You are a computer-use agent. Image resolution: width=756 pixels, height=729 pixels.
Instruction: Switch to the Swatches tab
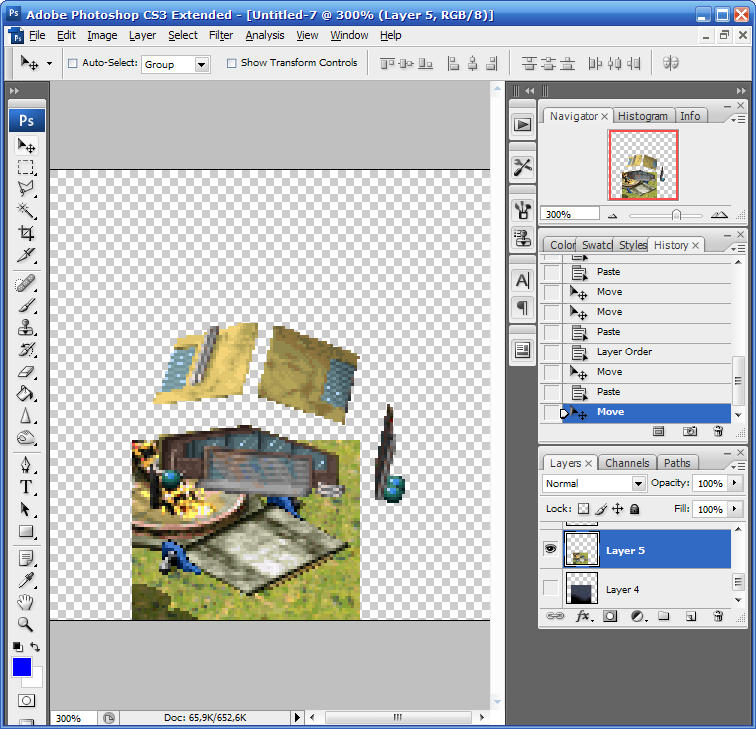(596, 245)
